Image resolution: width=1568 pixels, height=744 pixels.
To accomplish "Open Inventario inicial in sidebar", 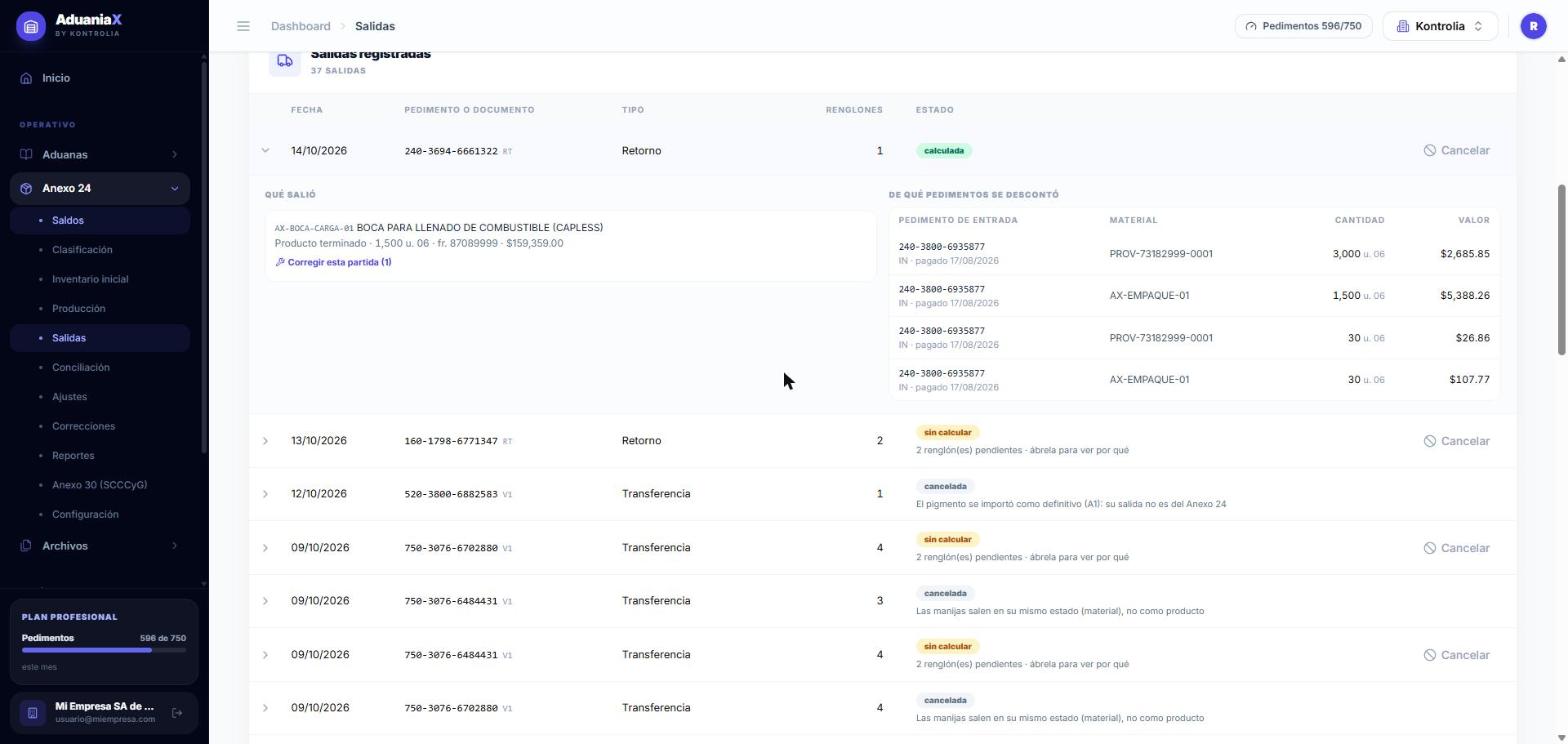I will (x=100, y=279).
